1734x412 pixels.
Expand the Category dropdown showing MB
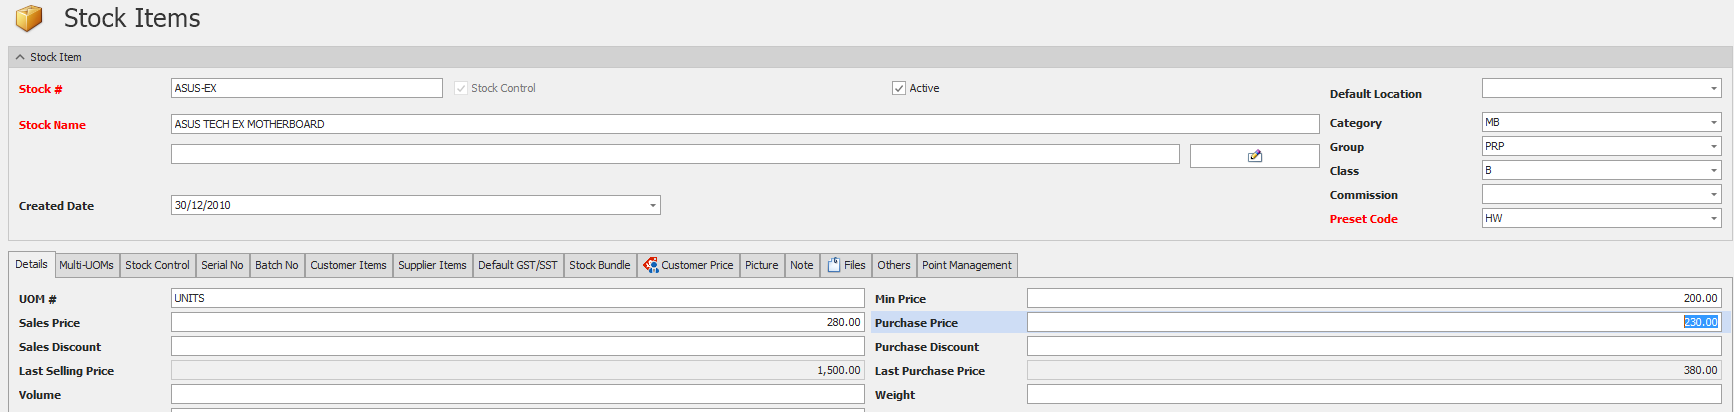pos(1713,122)
